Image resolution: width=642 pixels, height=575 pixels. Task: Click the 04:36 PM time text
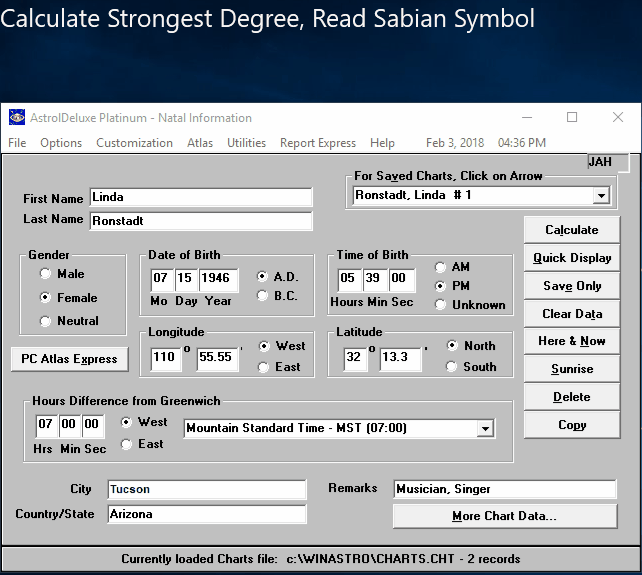point(522,143)
